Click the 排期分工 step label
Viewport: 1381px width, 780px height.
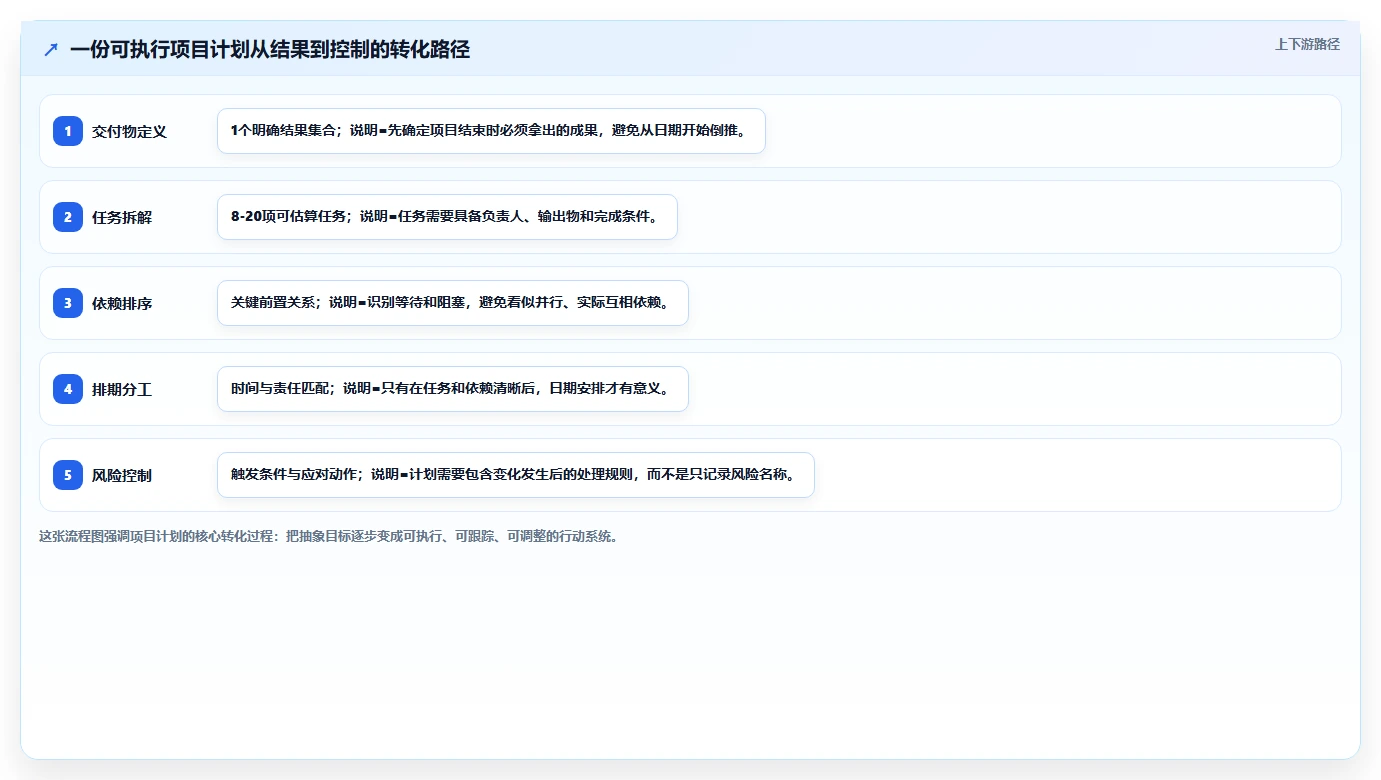(x=122, y=389)
